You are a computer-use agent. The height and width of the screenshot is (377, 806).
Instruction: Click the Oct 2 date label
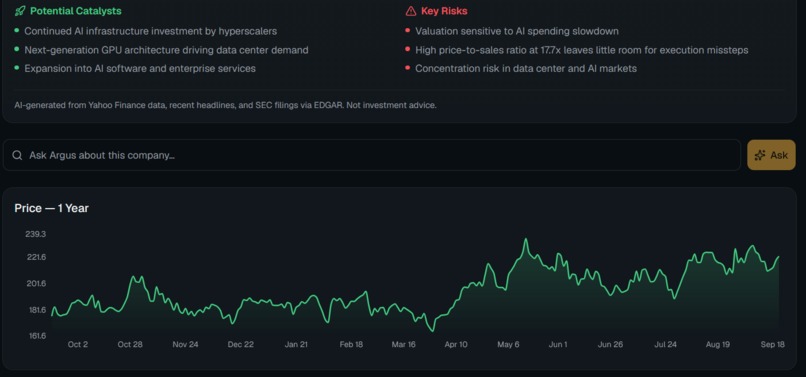(78, 345)
